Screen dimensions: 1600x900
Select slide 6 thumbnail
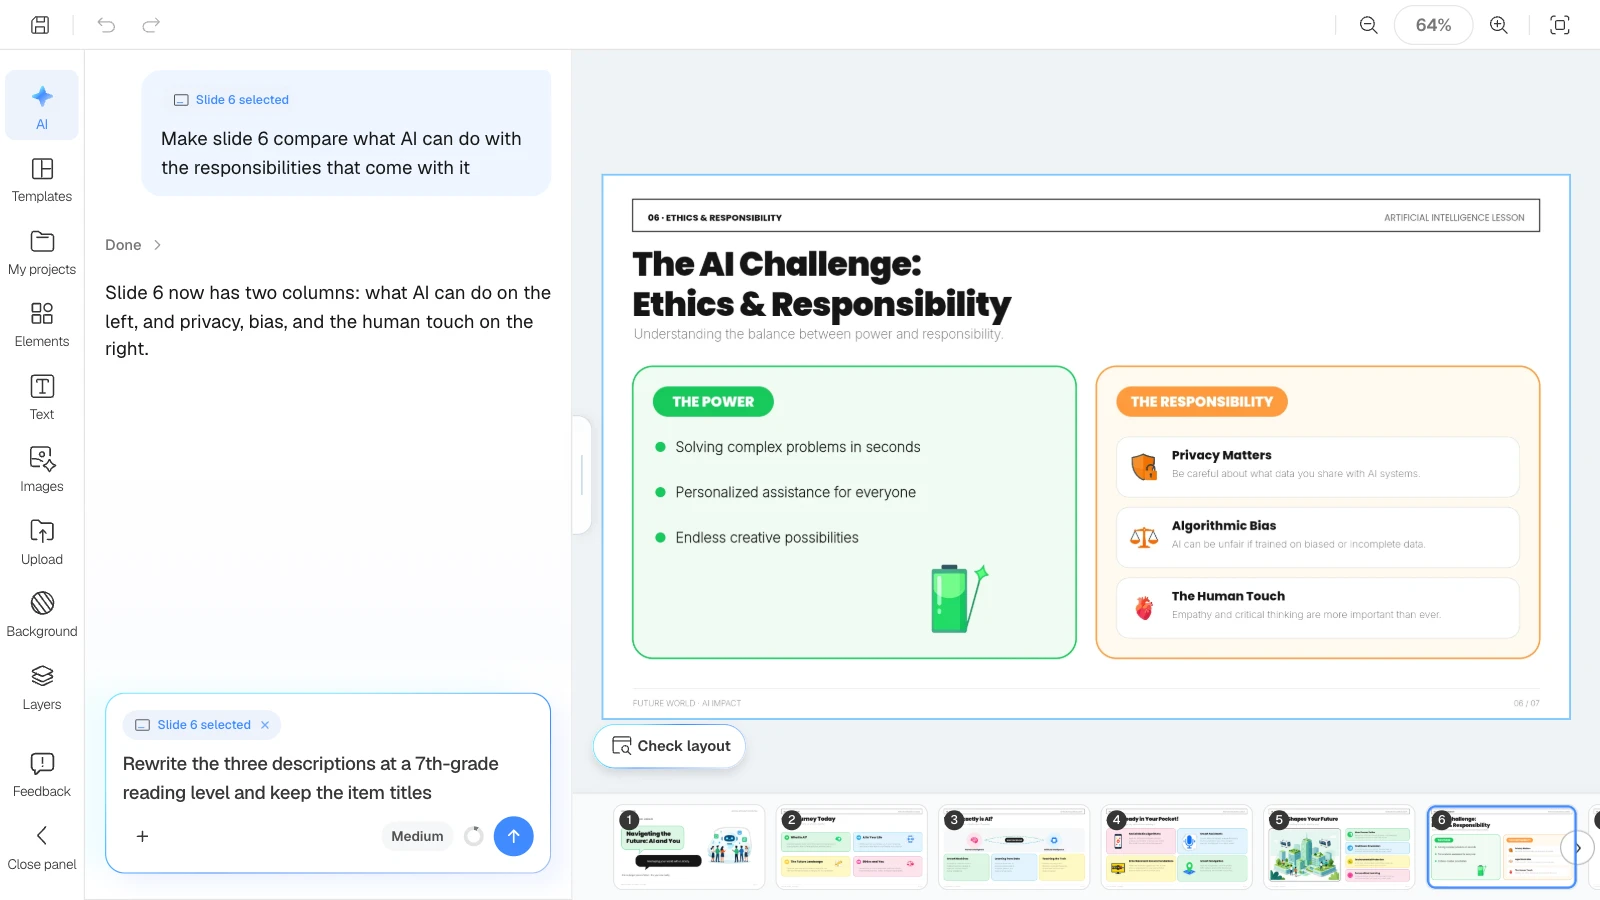1501,847
